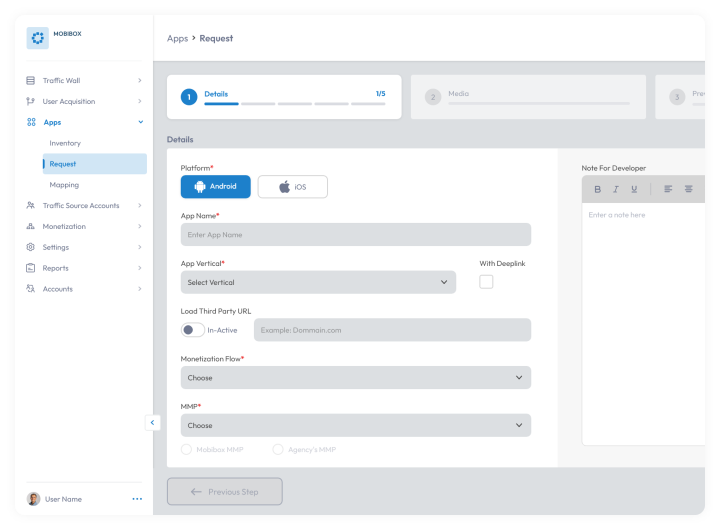Toggle italic formatting in note editor
720x530 pixels.
[x=616, y=189]
